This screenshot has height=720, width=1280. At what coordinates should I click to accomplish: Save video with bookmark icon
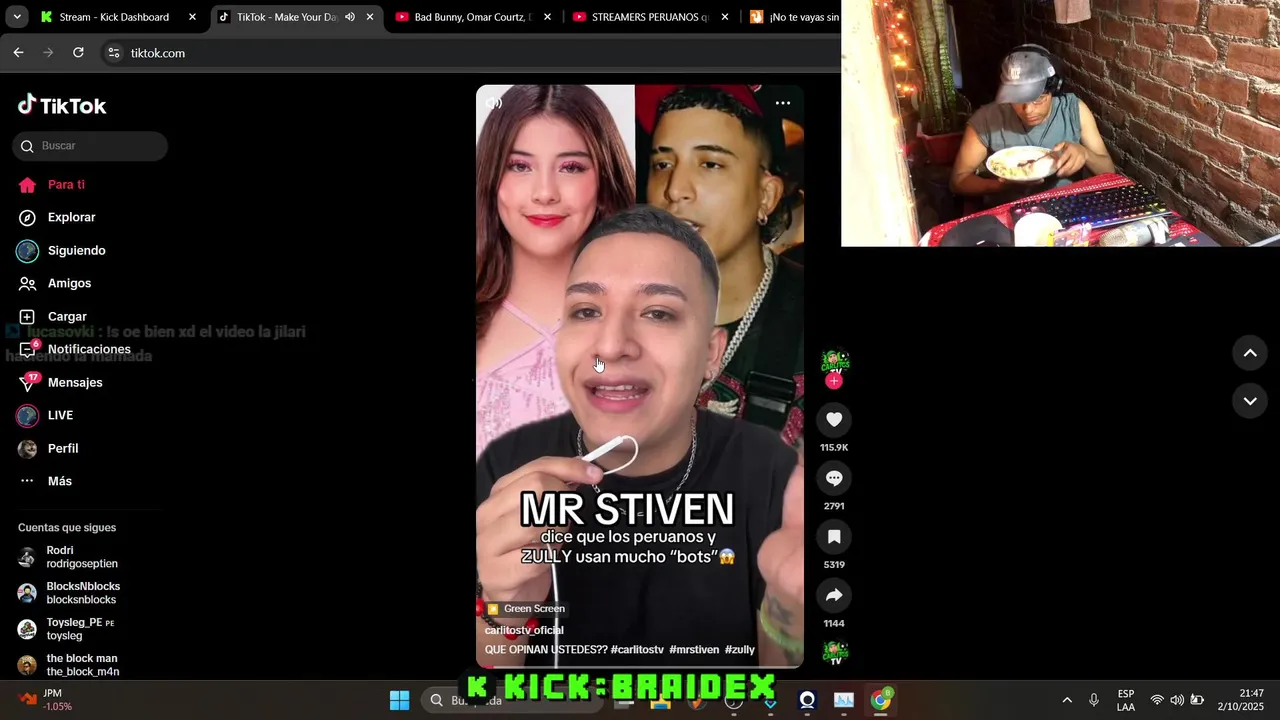point(834,537)
